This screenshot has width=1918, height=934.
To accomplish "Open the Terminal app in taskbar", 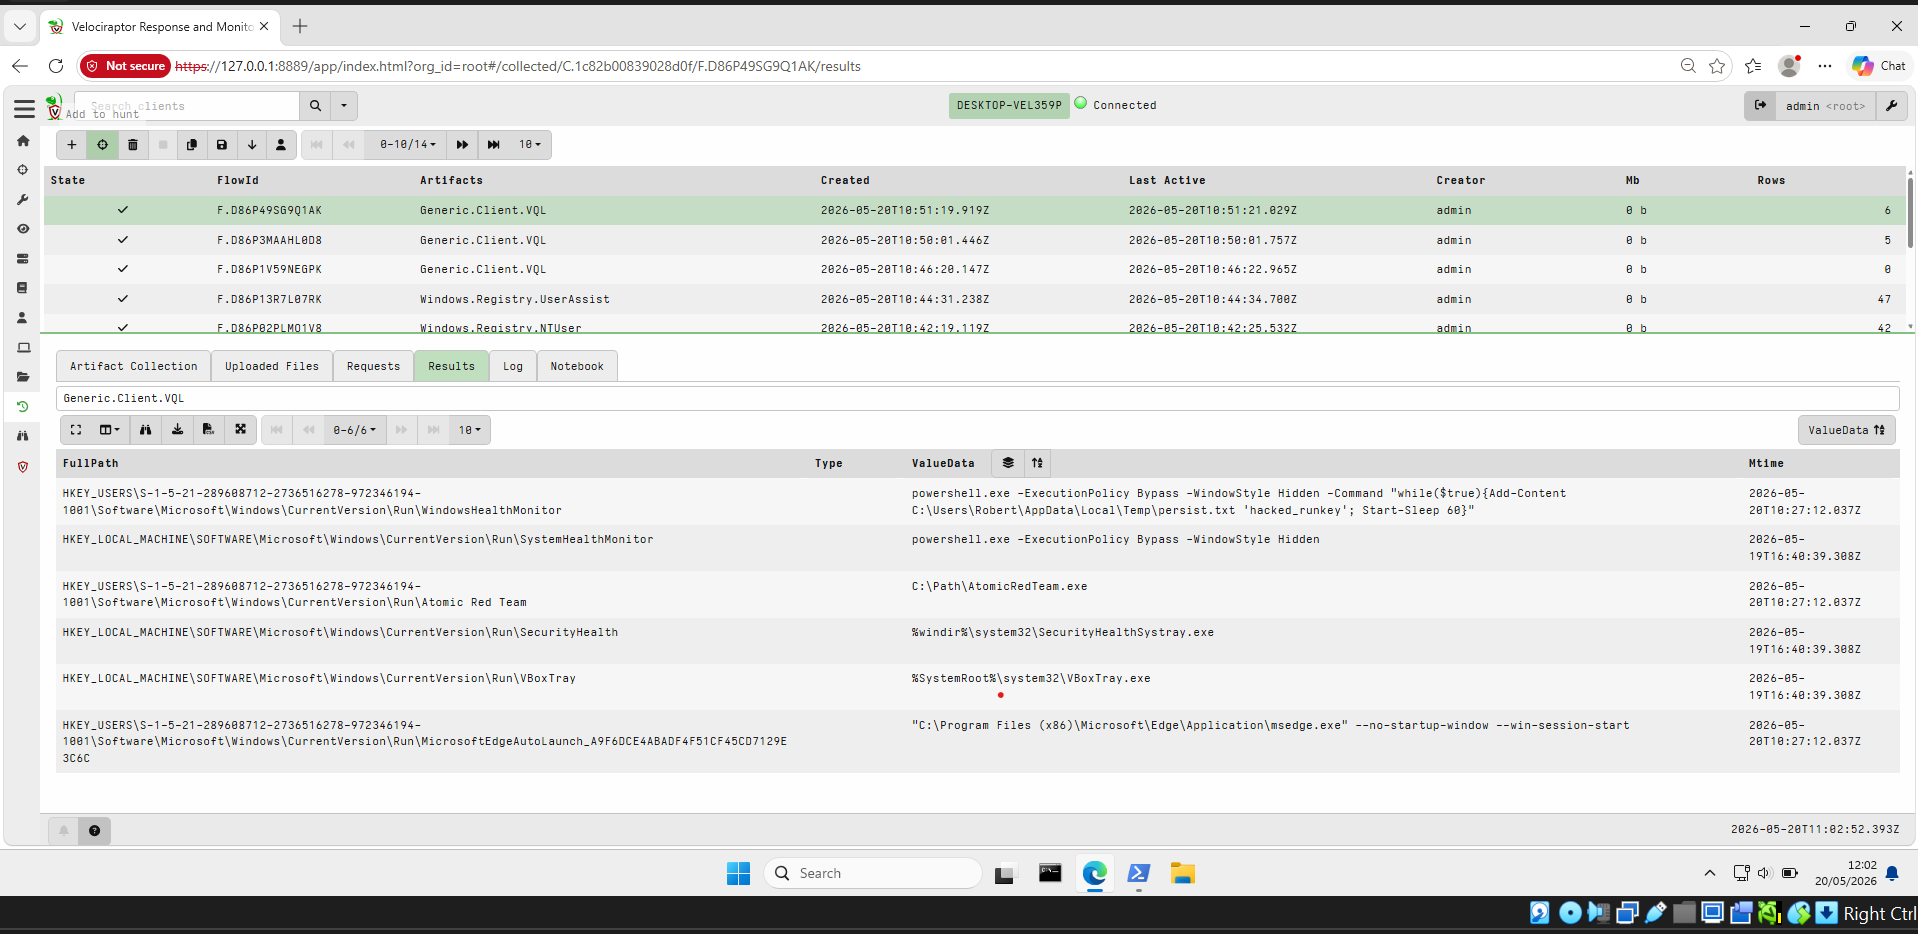I will [1050, 873].
